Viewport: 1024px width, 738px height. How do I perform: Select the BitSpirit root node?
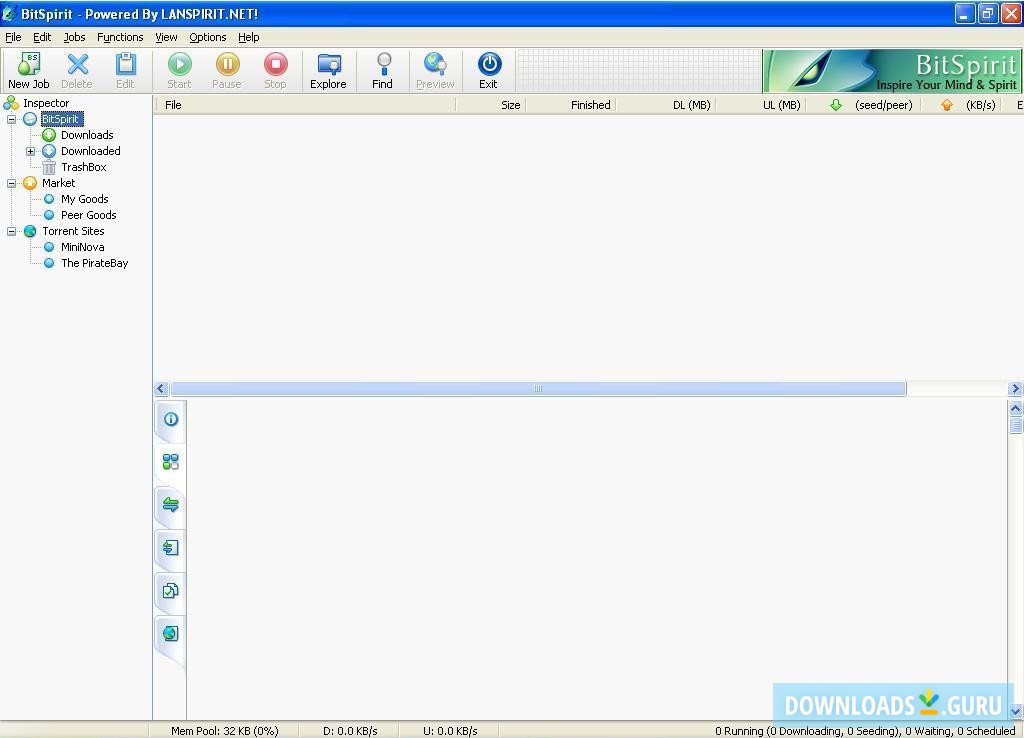tap(60, 119)
